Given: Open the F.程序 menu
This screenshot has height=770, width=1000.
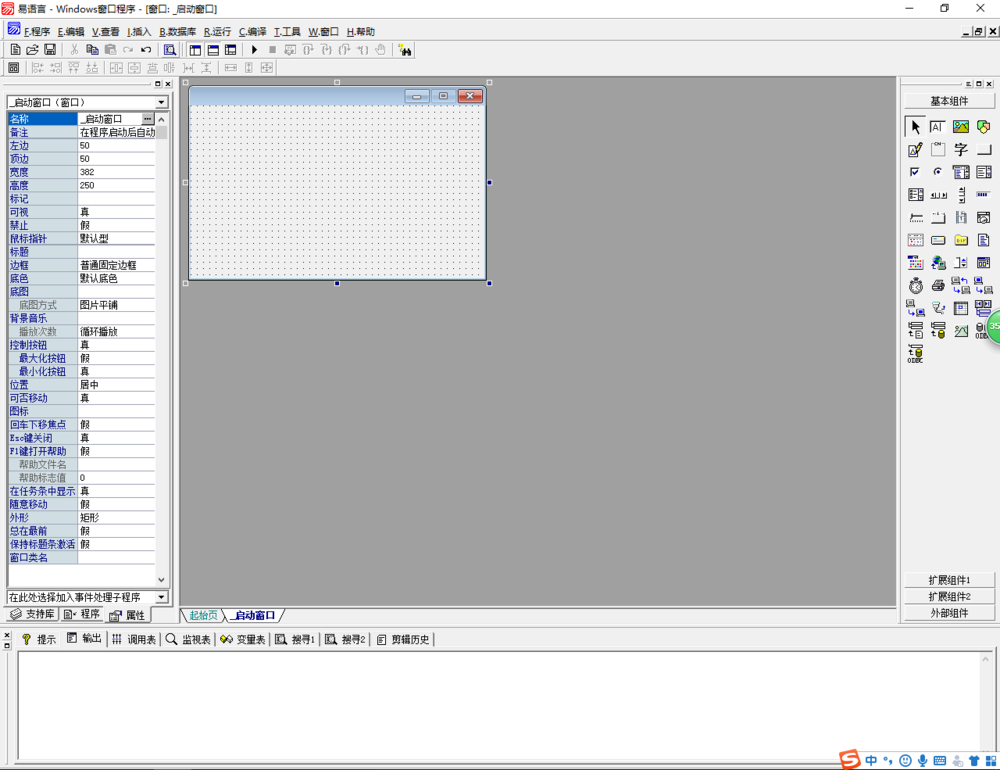Looking at the screenshot, I should pos(37,31).
